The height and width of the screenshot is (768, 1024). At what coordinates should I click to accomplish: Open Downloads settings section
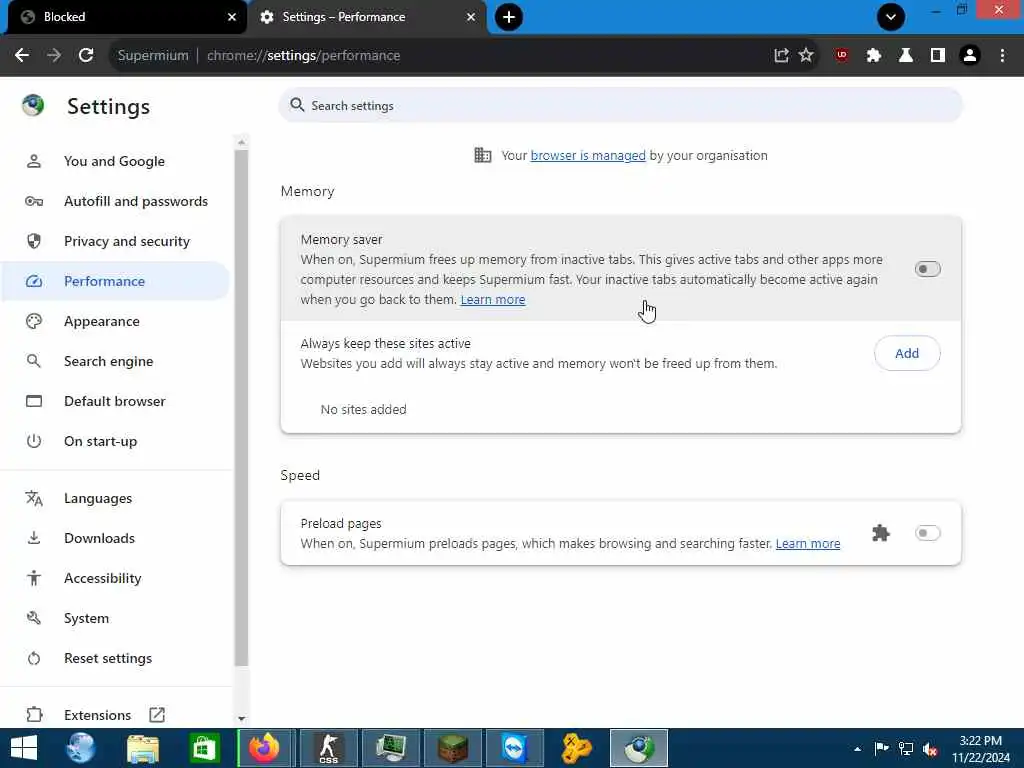pyautogui.click(x=115, y=538)
